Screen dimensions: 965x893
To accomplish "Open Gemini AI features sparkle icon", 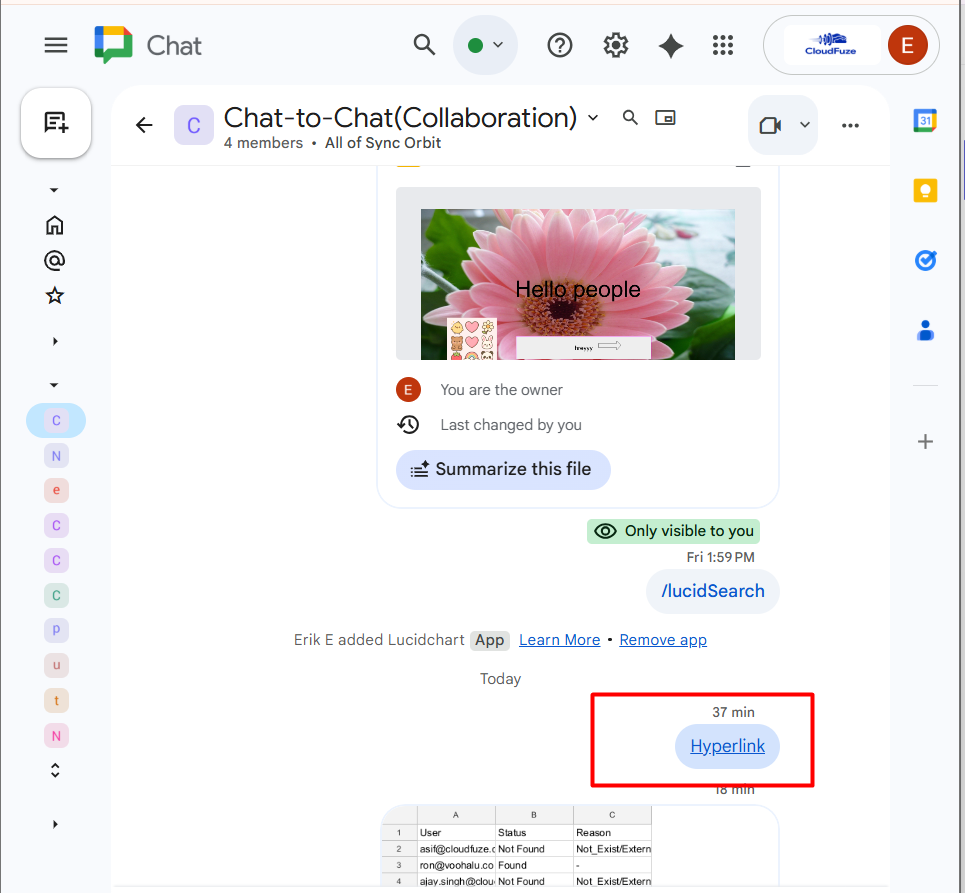I will pyautogui.click(x=670, y=44).
